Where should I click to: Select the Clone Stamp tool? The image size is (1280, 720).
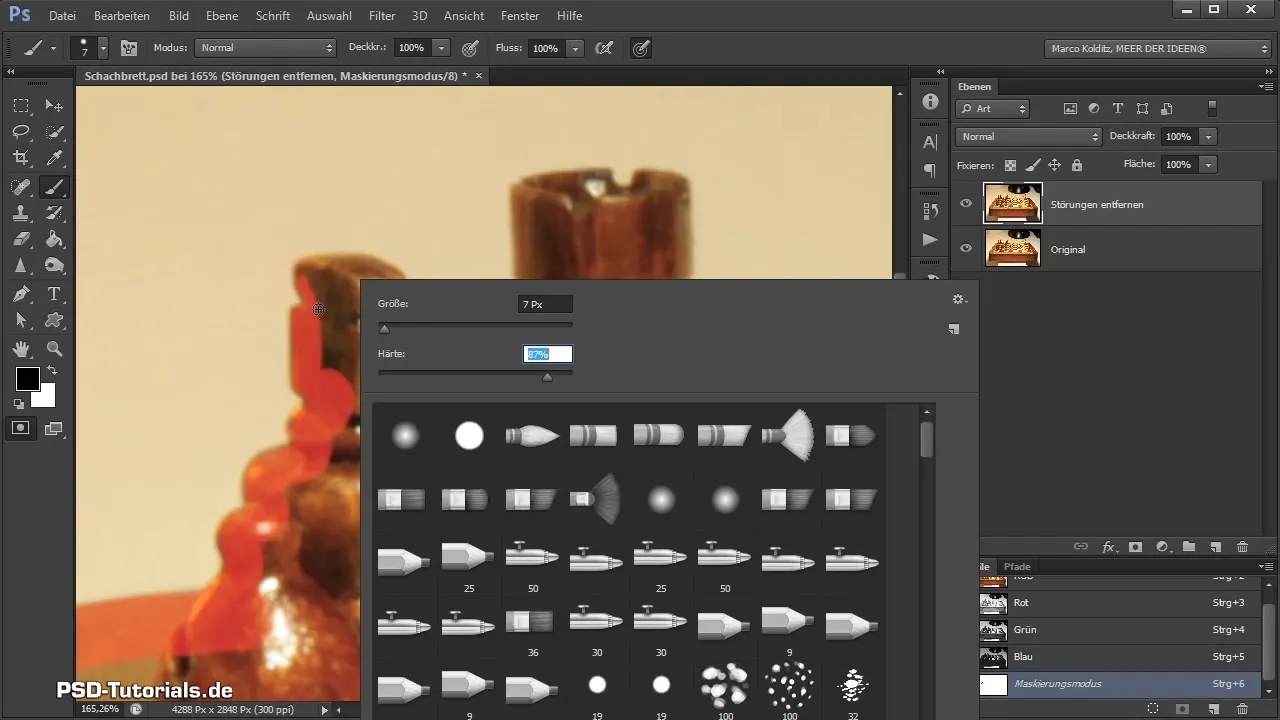click(21, 213)
